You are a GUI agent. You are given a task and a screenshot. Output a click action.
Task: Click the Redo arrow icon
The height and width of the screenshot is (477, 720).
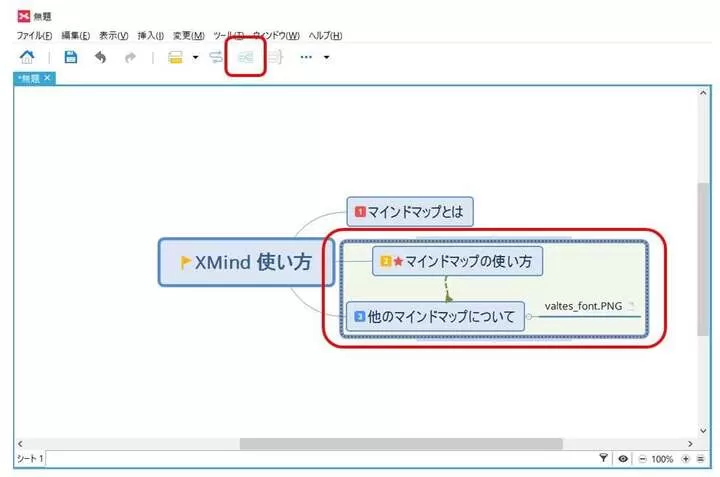[x=130, y=58]
